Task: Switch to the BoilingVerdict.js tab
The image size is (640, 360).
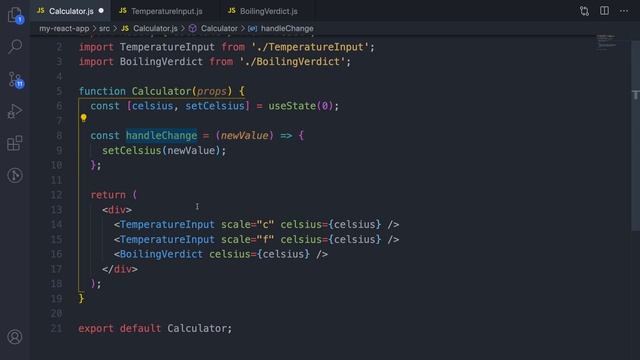Action: click(x=268, y=11)
